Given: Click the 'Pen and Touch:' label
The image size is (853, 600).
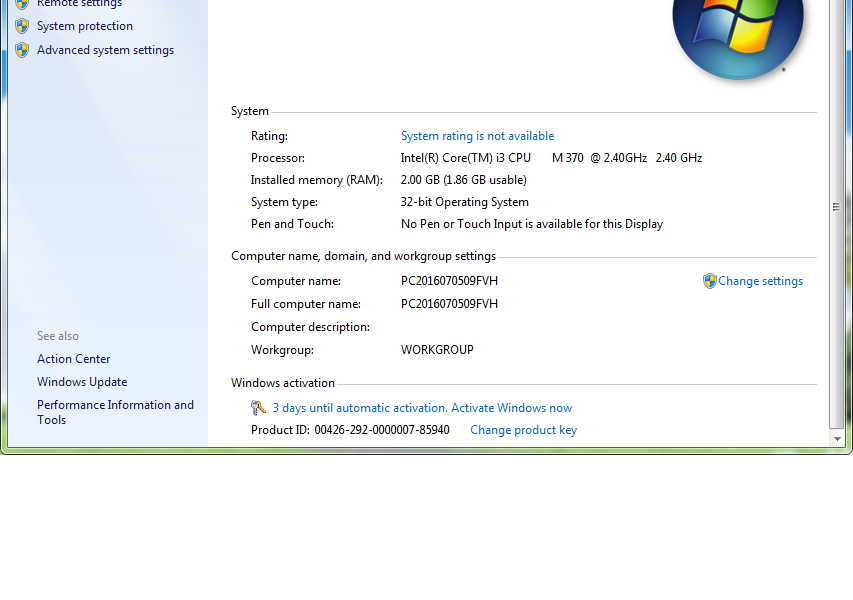Looking at the screenshot, I should pos(292,224).
